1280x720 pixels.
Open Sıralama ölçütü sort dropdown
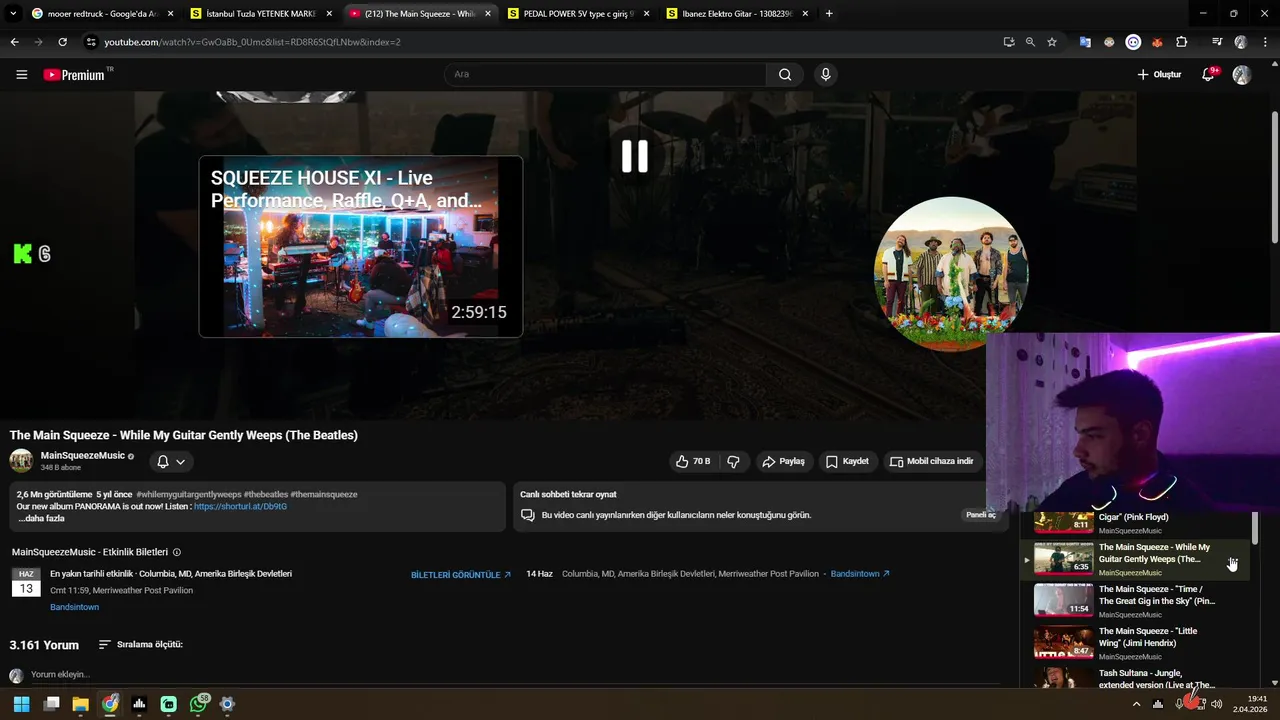(x=141, y=645)
